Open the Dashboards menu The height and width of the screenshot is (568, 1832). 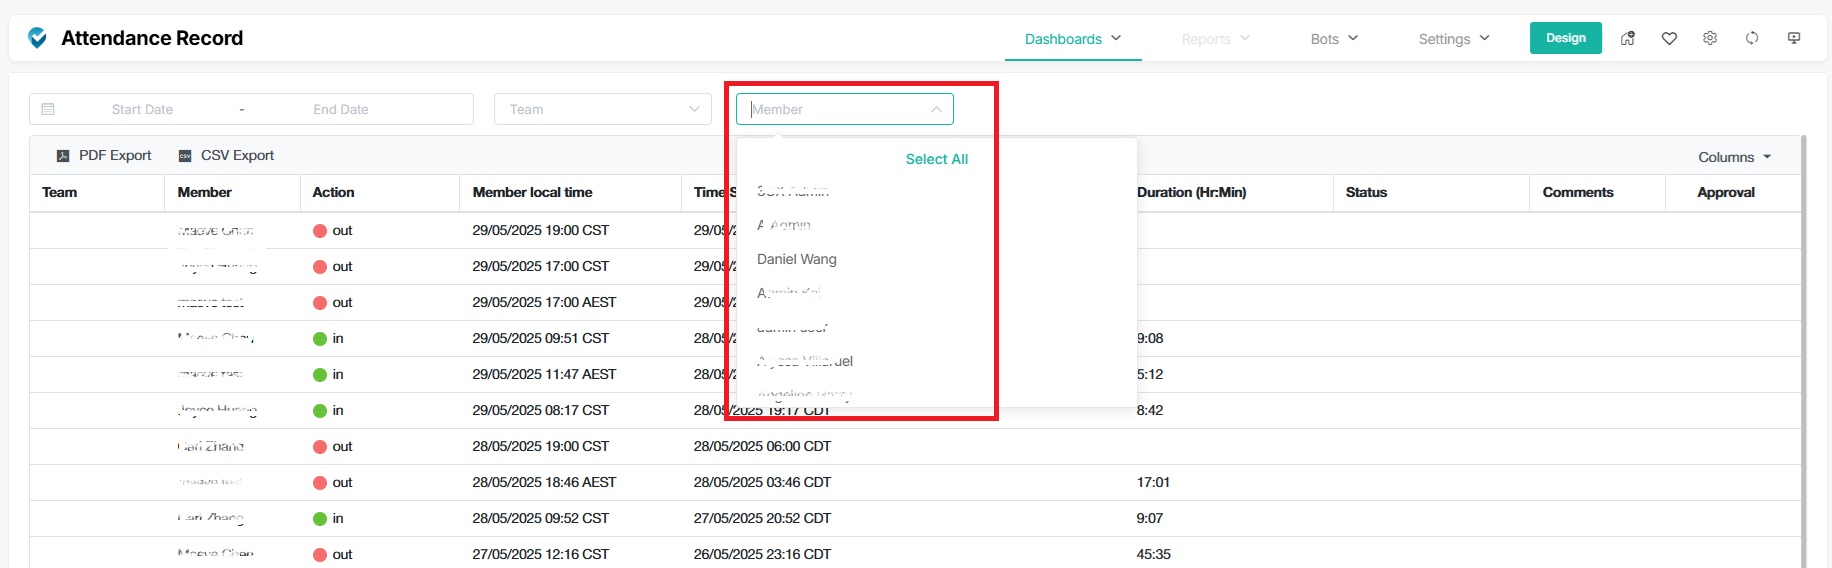click(1072, 39)
